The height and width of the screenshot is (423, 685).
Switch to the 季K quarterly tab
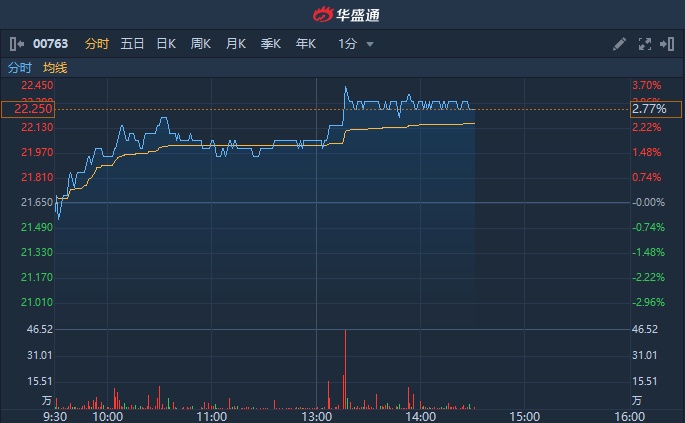(x=271, y=44)
